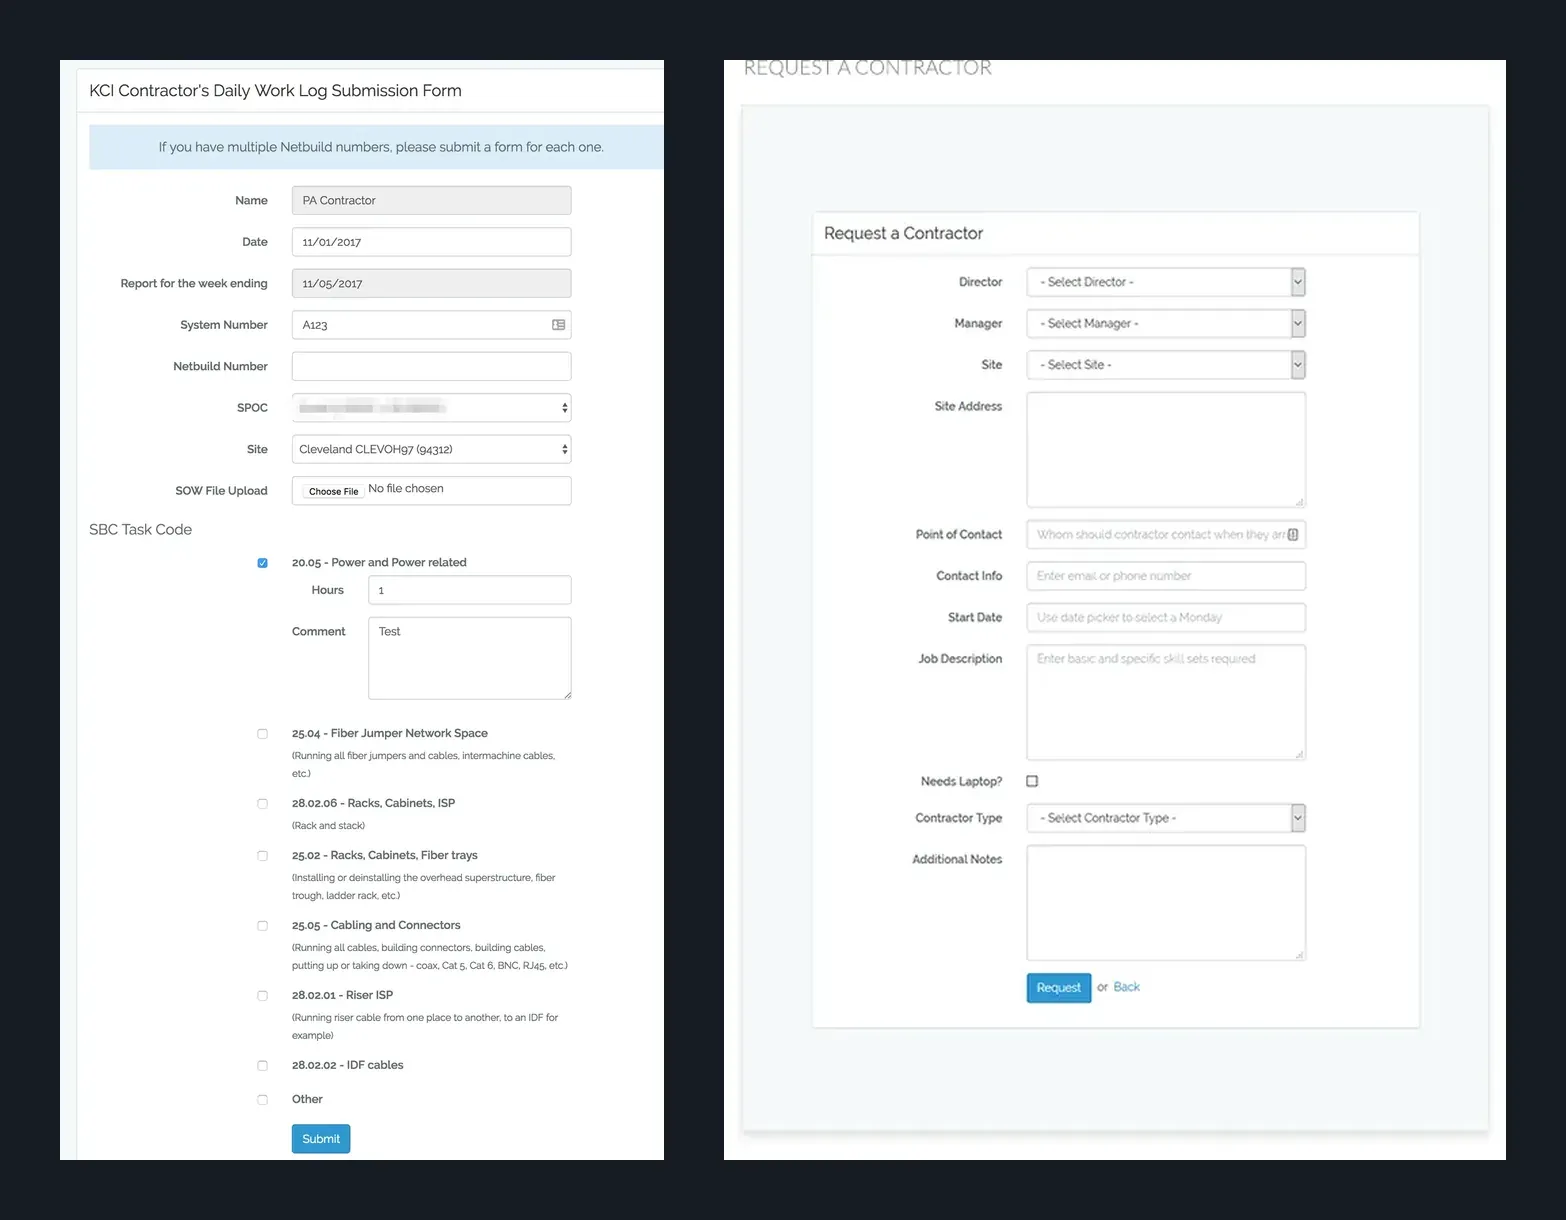
Task: Click the Submit button on work log form
Action: click(x=321, y=1139)
